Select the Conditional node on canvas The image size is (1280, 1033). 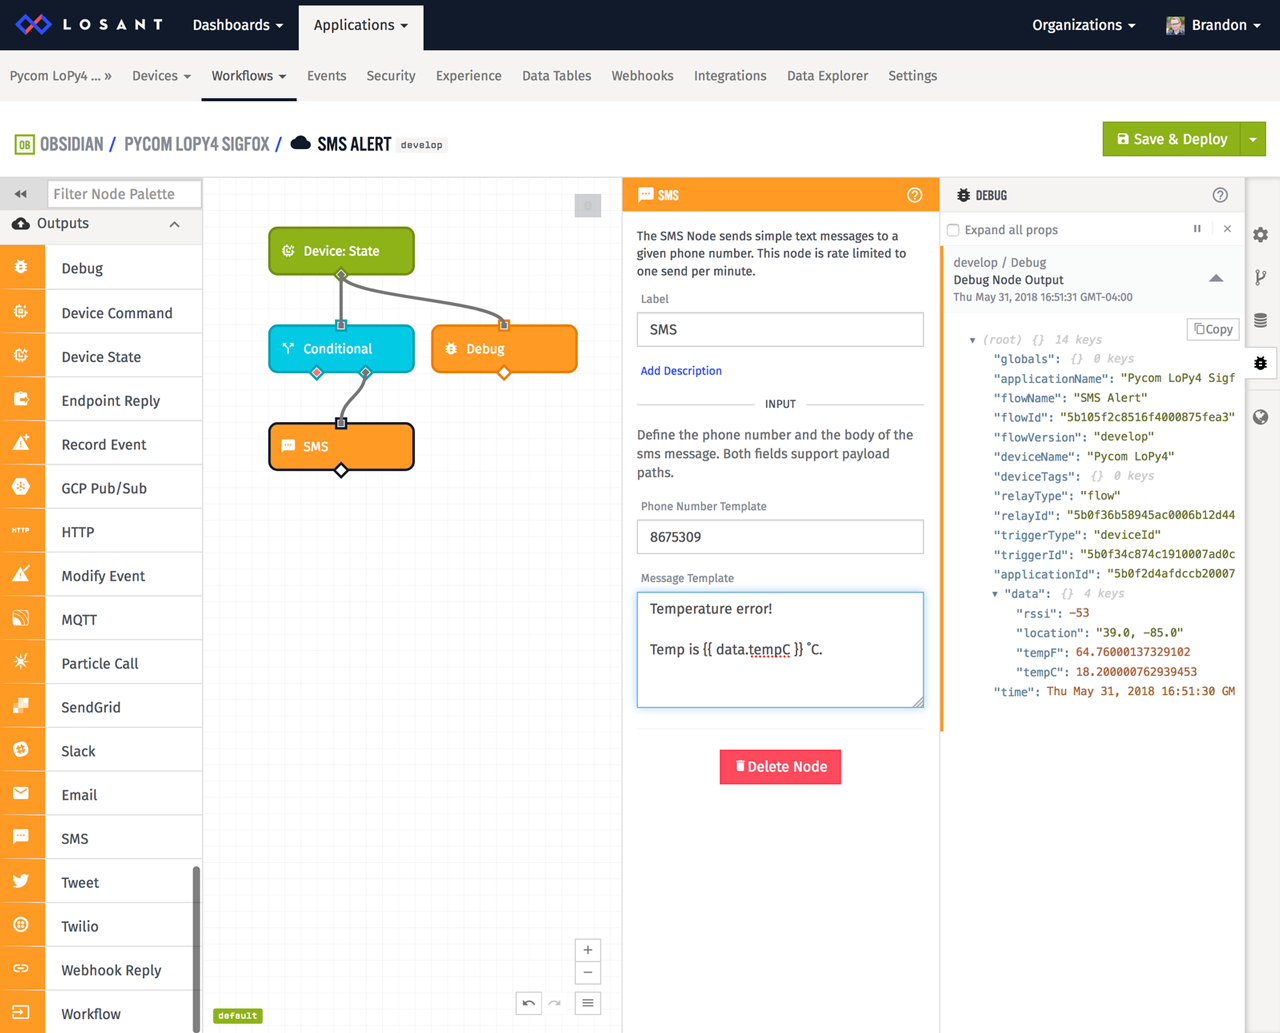pos(341,349)
